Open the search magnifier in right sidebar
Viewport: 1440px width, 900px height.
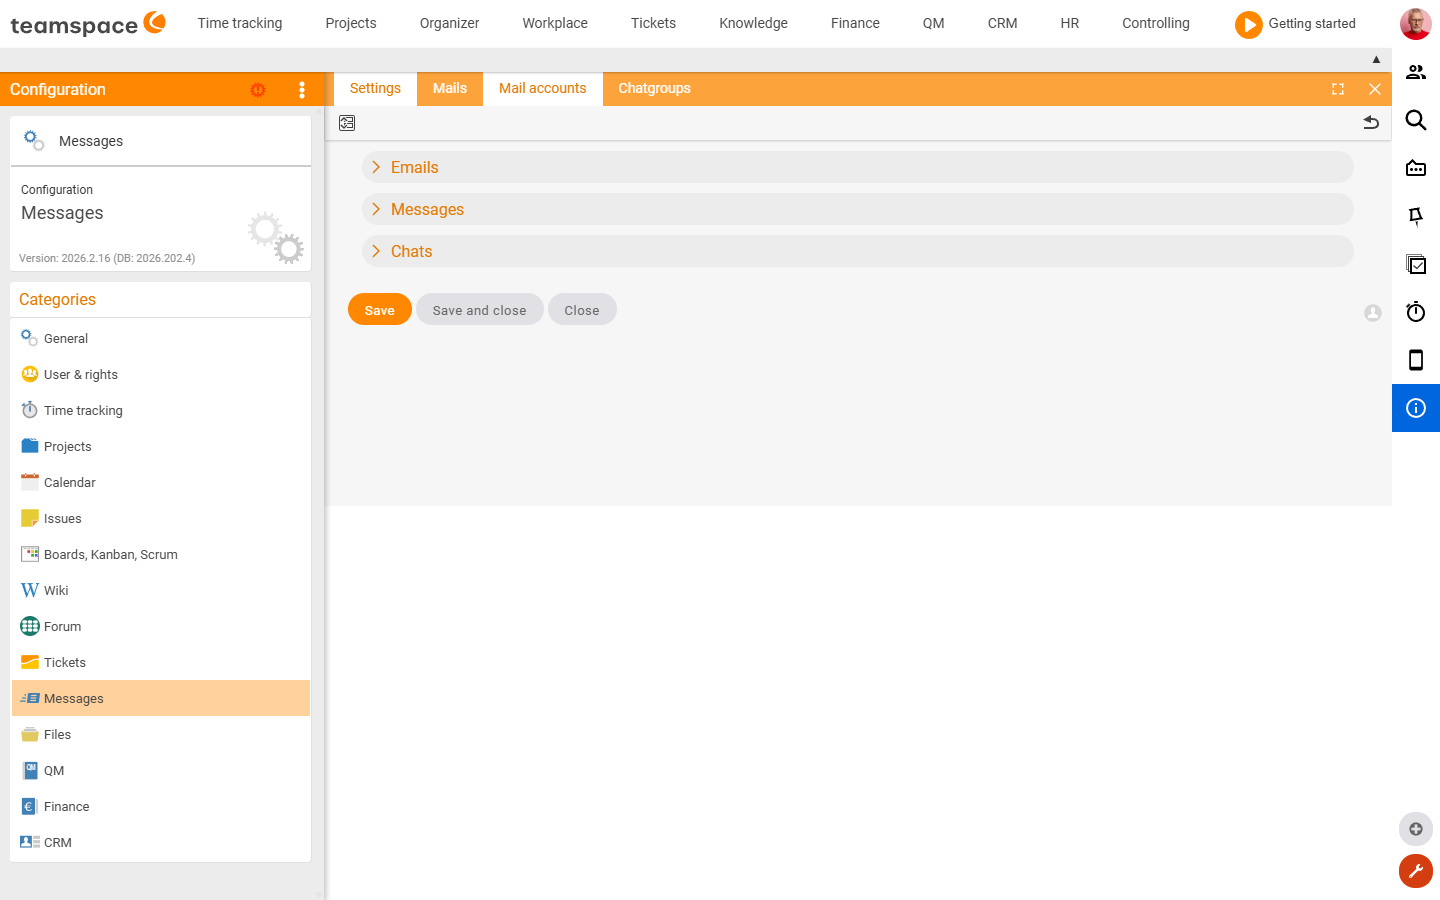[x=1416, y=120]
